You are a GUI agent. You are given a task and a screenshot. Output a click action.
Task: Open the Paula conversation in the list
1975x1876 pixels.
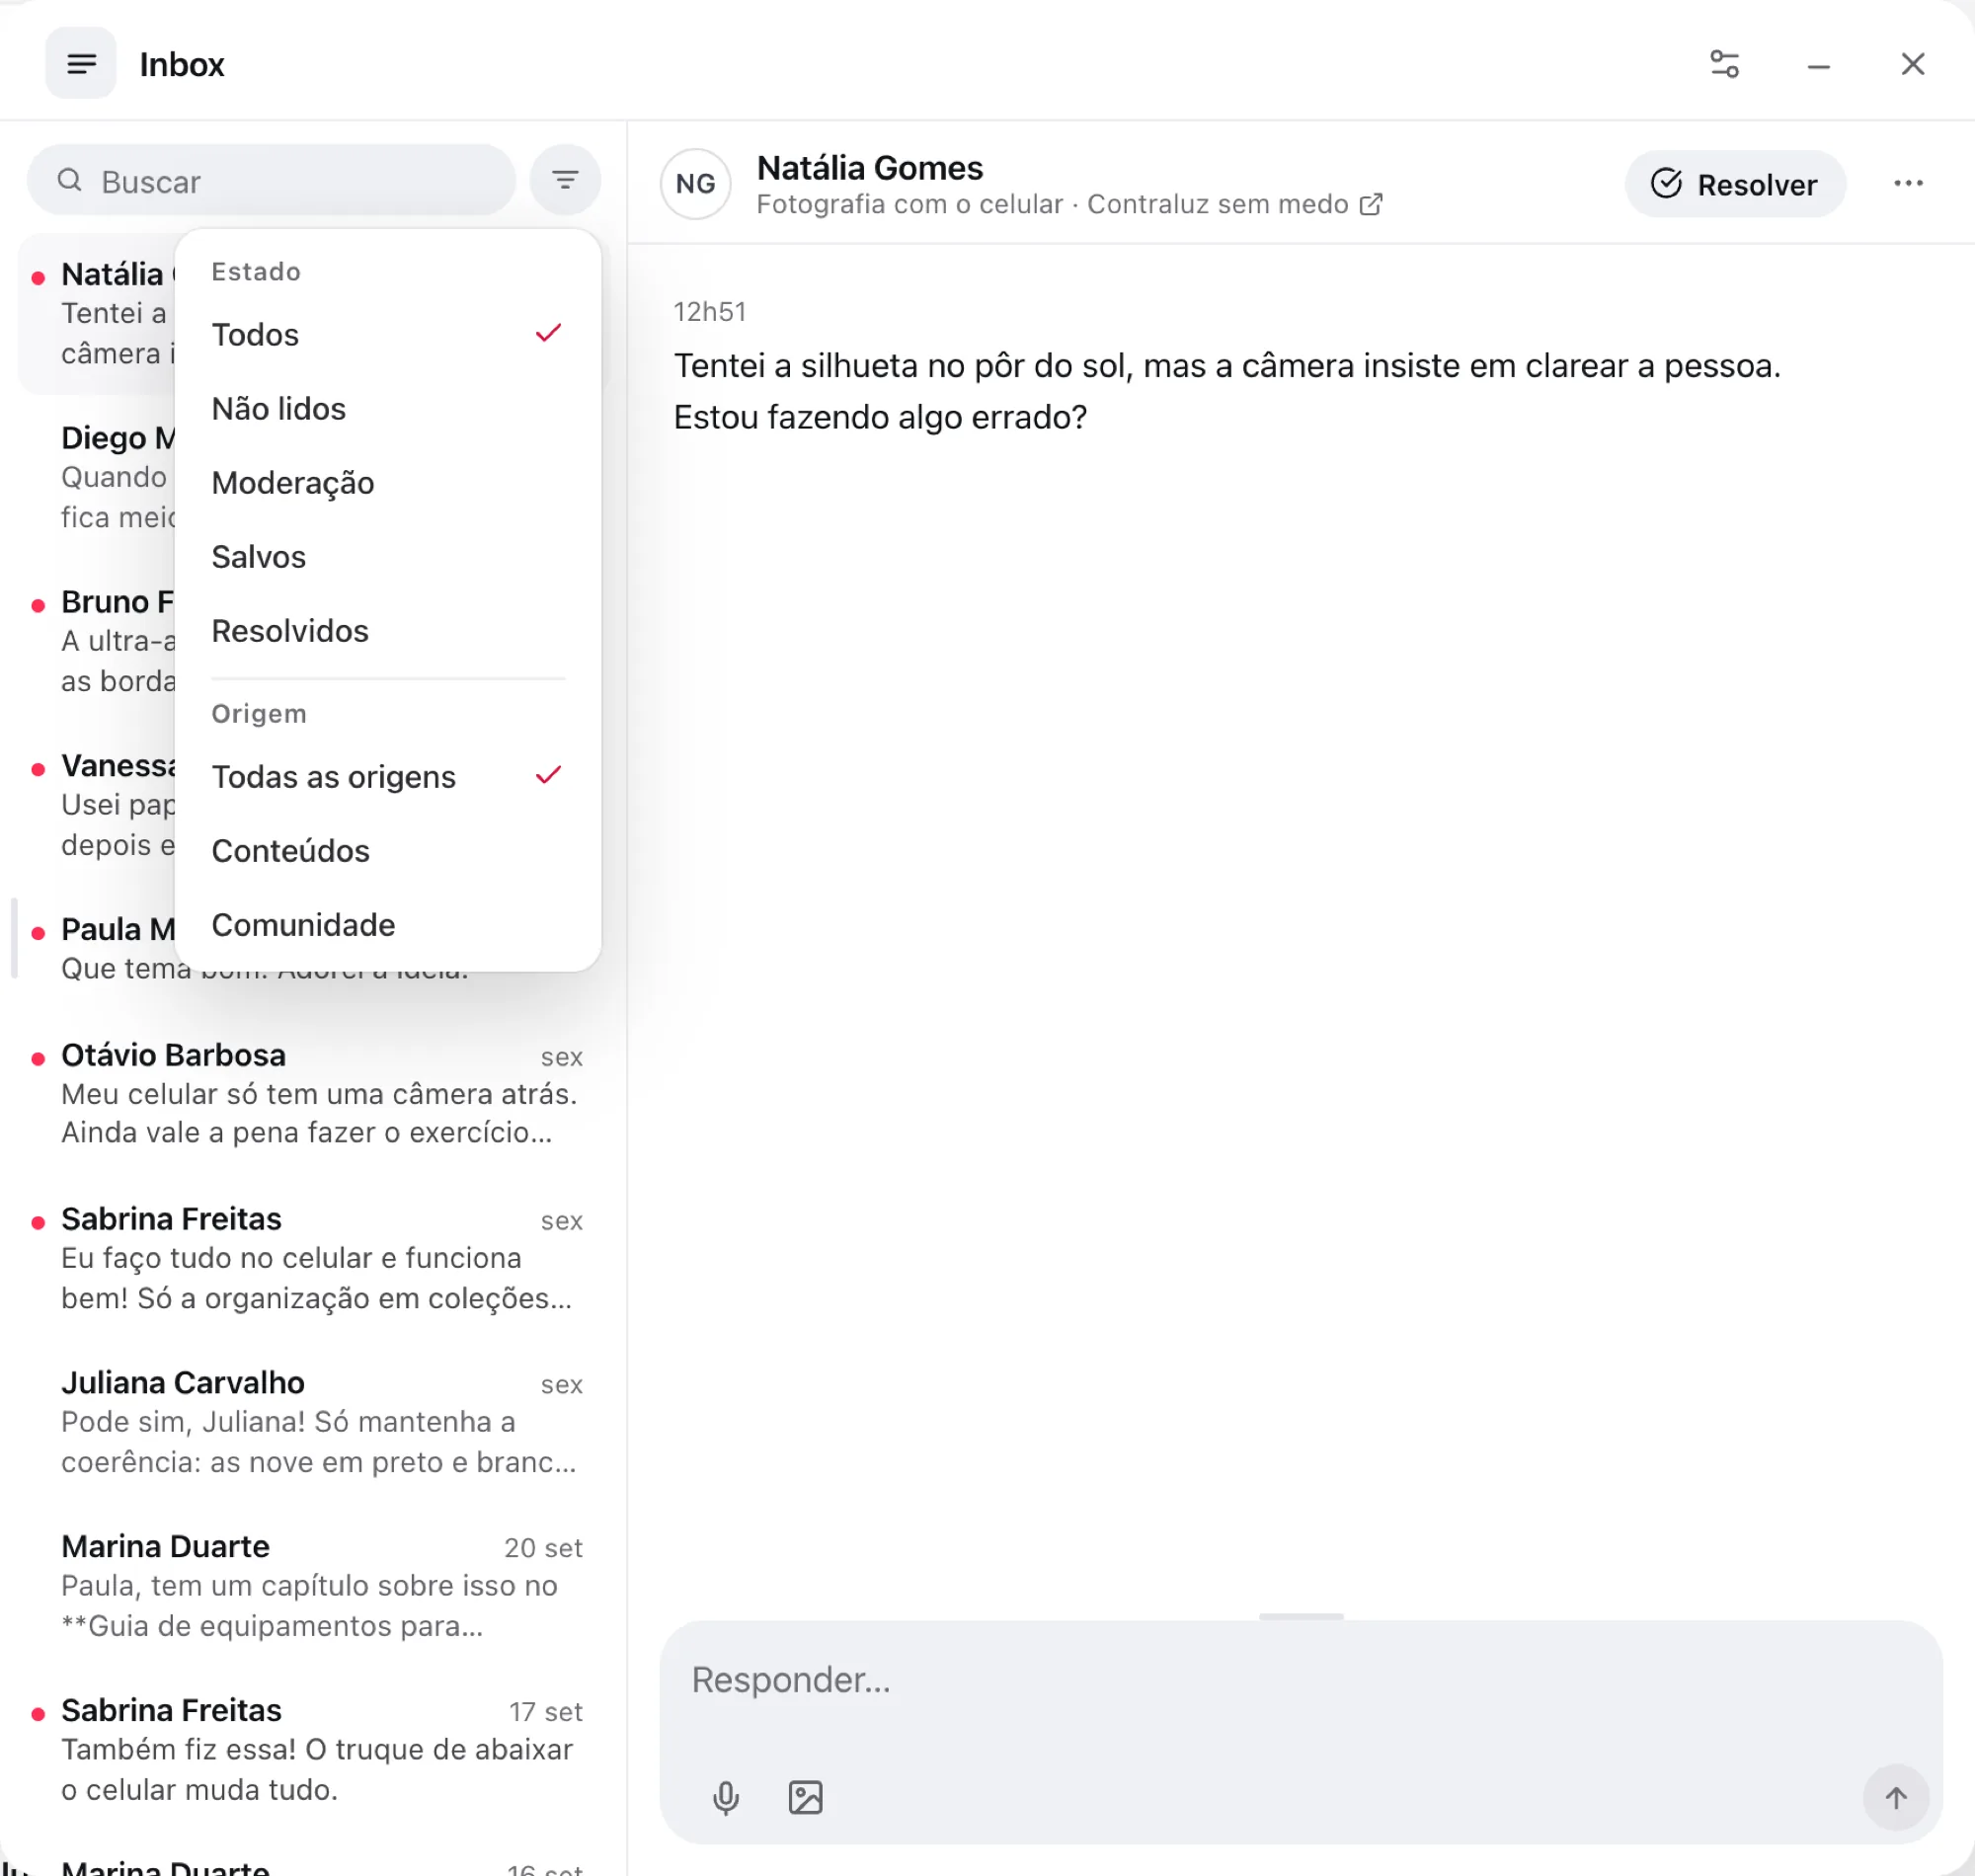pos(97,947)
